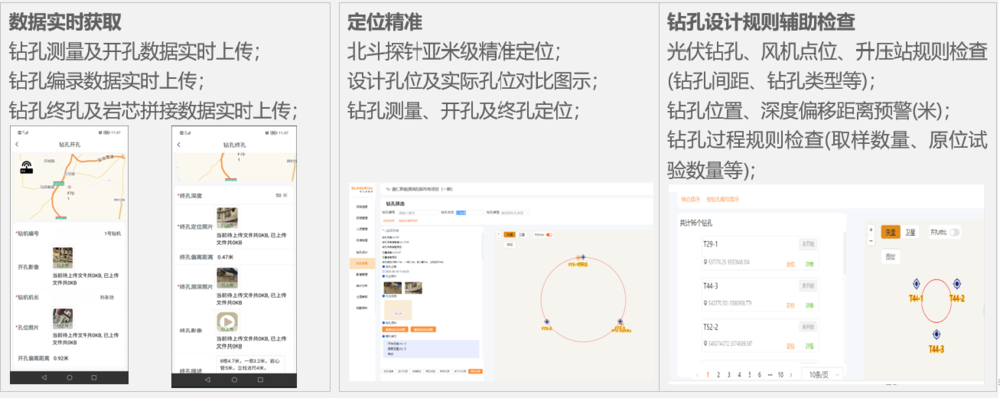1000x398 pixels.
Task: Click the FT2-2 borehole marker
Action: pyautogui.click(x=547, y=321)
